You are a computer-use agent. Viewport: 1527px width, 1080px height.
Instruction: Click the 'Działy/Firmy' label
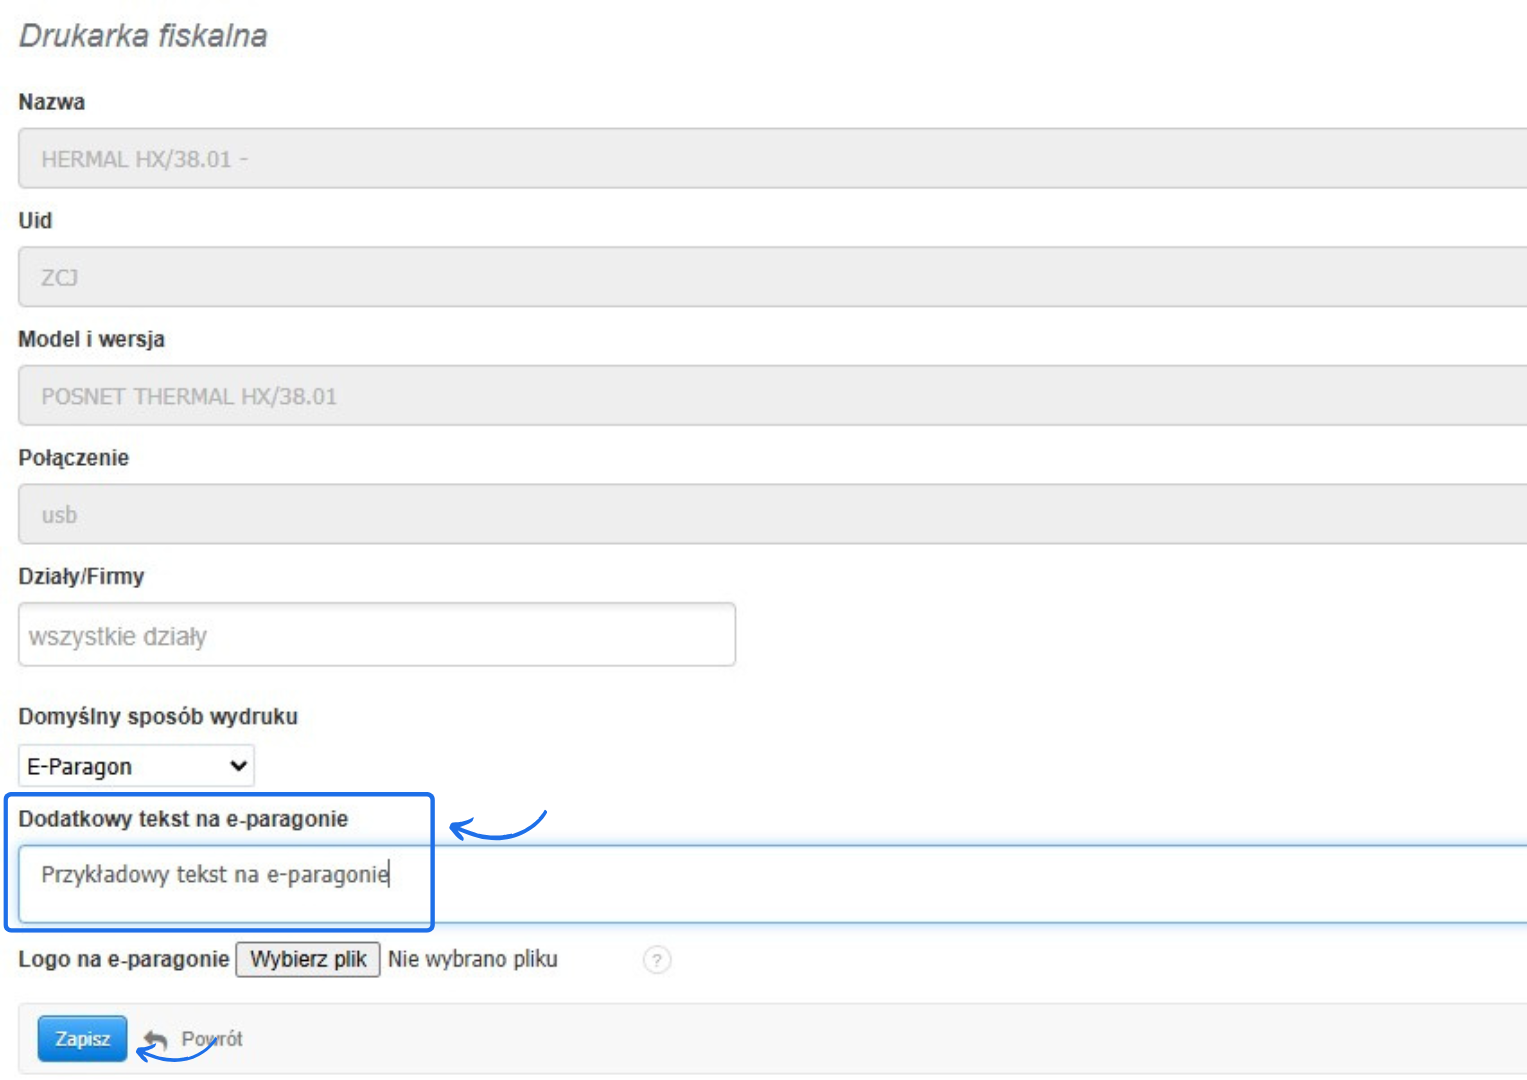(81, 576)
